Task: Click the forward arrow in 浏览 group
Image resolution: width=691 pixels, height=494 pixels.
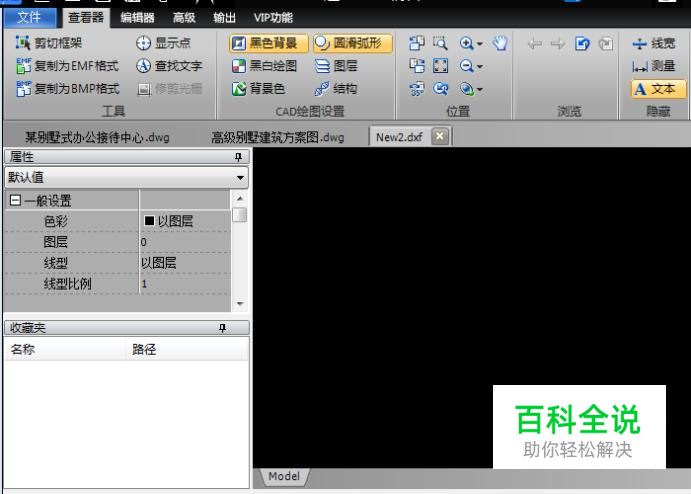Action: click(x=558, y=43)
